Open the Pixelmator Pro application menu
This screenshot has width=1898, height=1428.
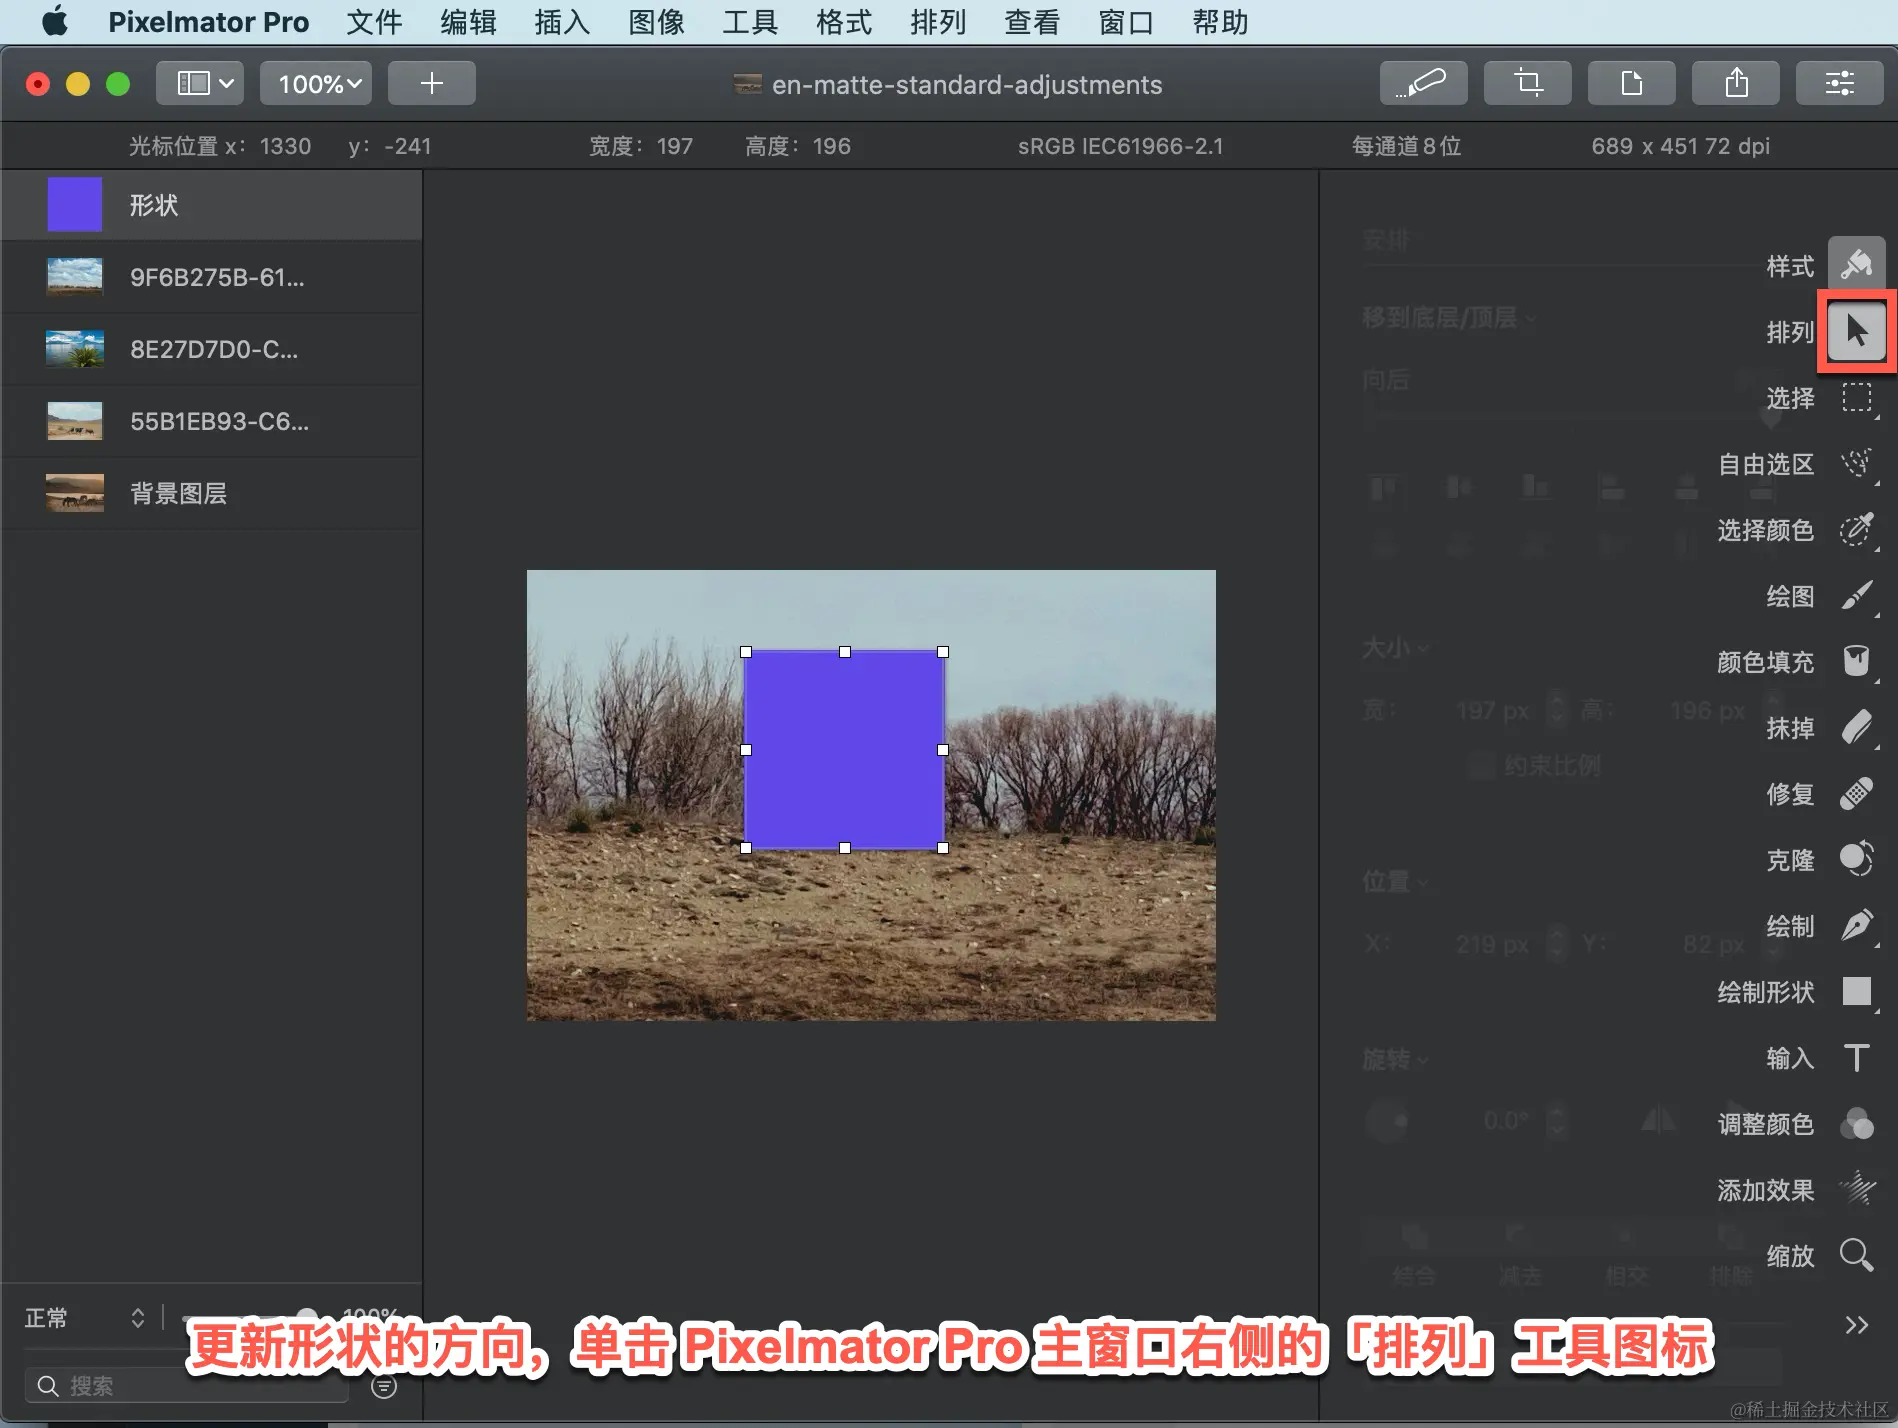click(208, 22)
